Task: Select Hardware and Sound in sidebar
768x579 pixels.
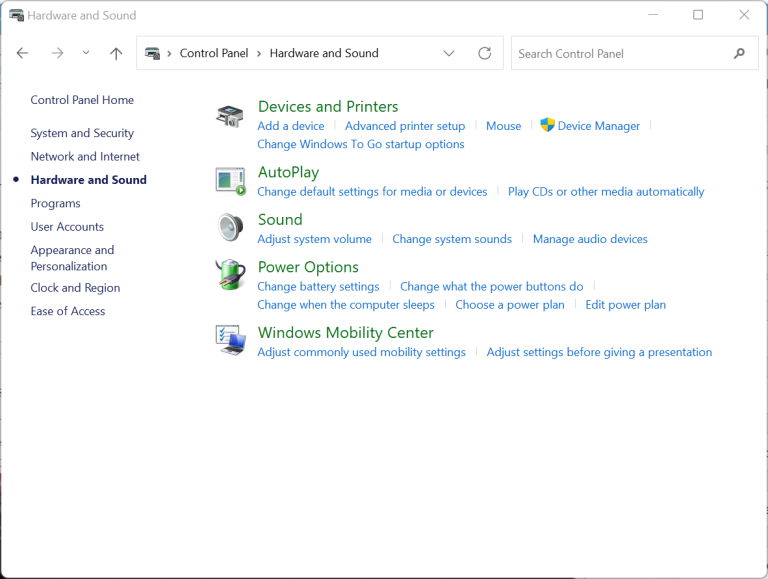Action: pyautogui.click(x=88, y=180)
